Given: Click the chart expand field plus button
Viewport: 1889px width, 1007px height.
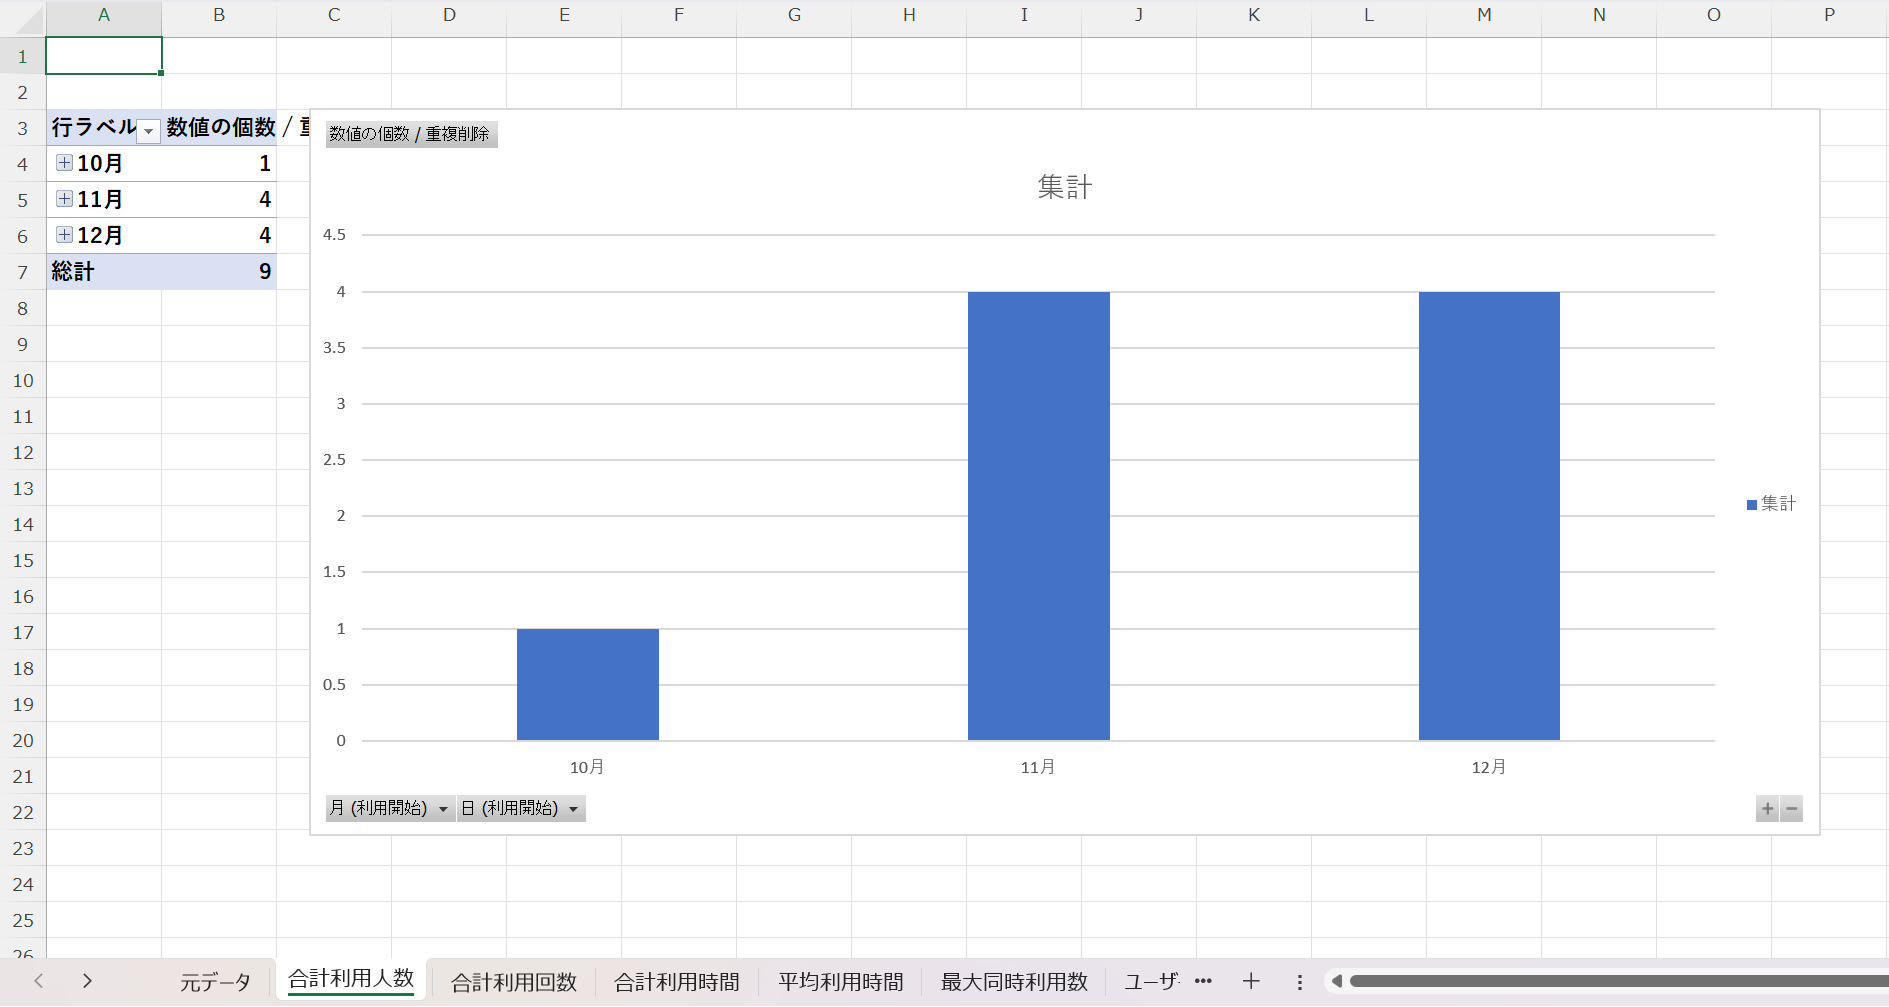Looking at the screenshot, I should tap(1767, 809).
